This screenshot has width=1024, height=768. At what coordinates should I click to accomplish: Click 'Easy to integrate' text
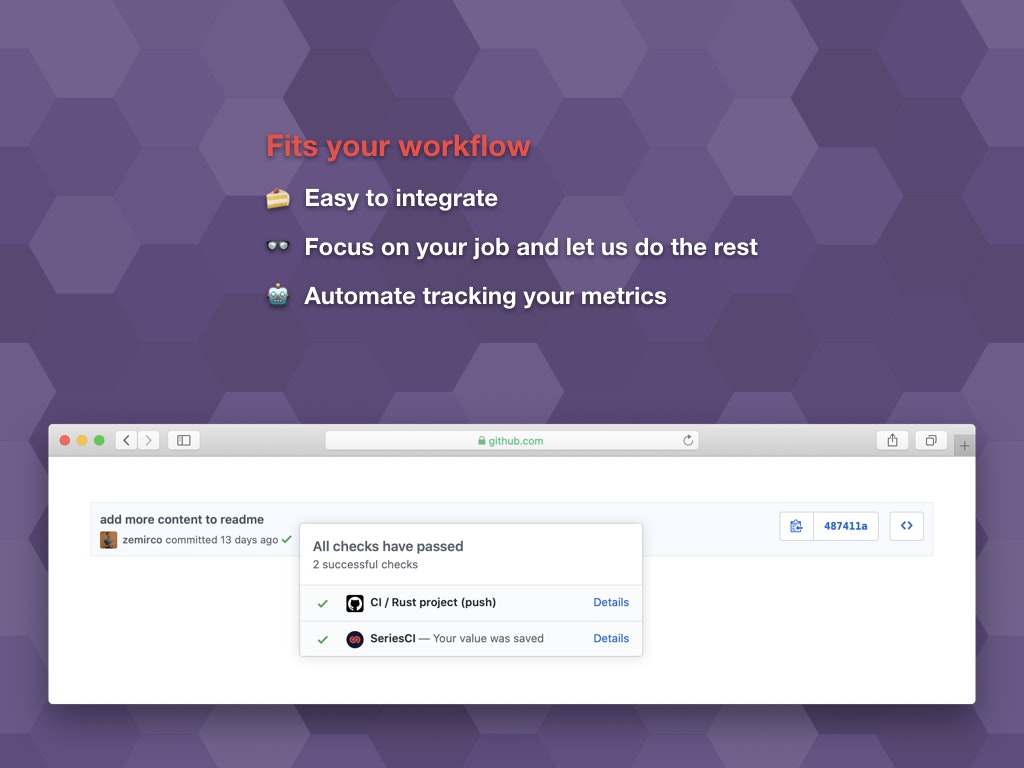[401, 198]
